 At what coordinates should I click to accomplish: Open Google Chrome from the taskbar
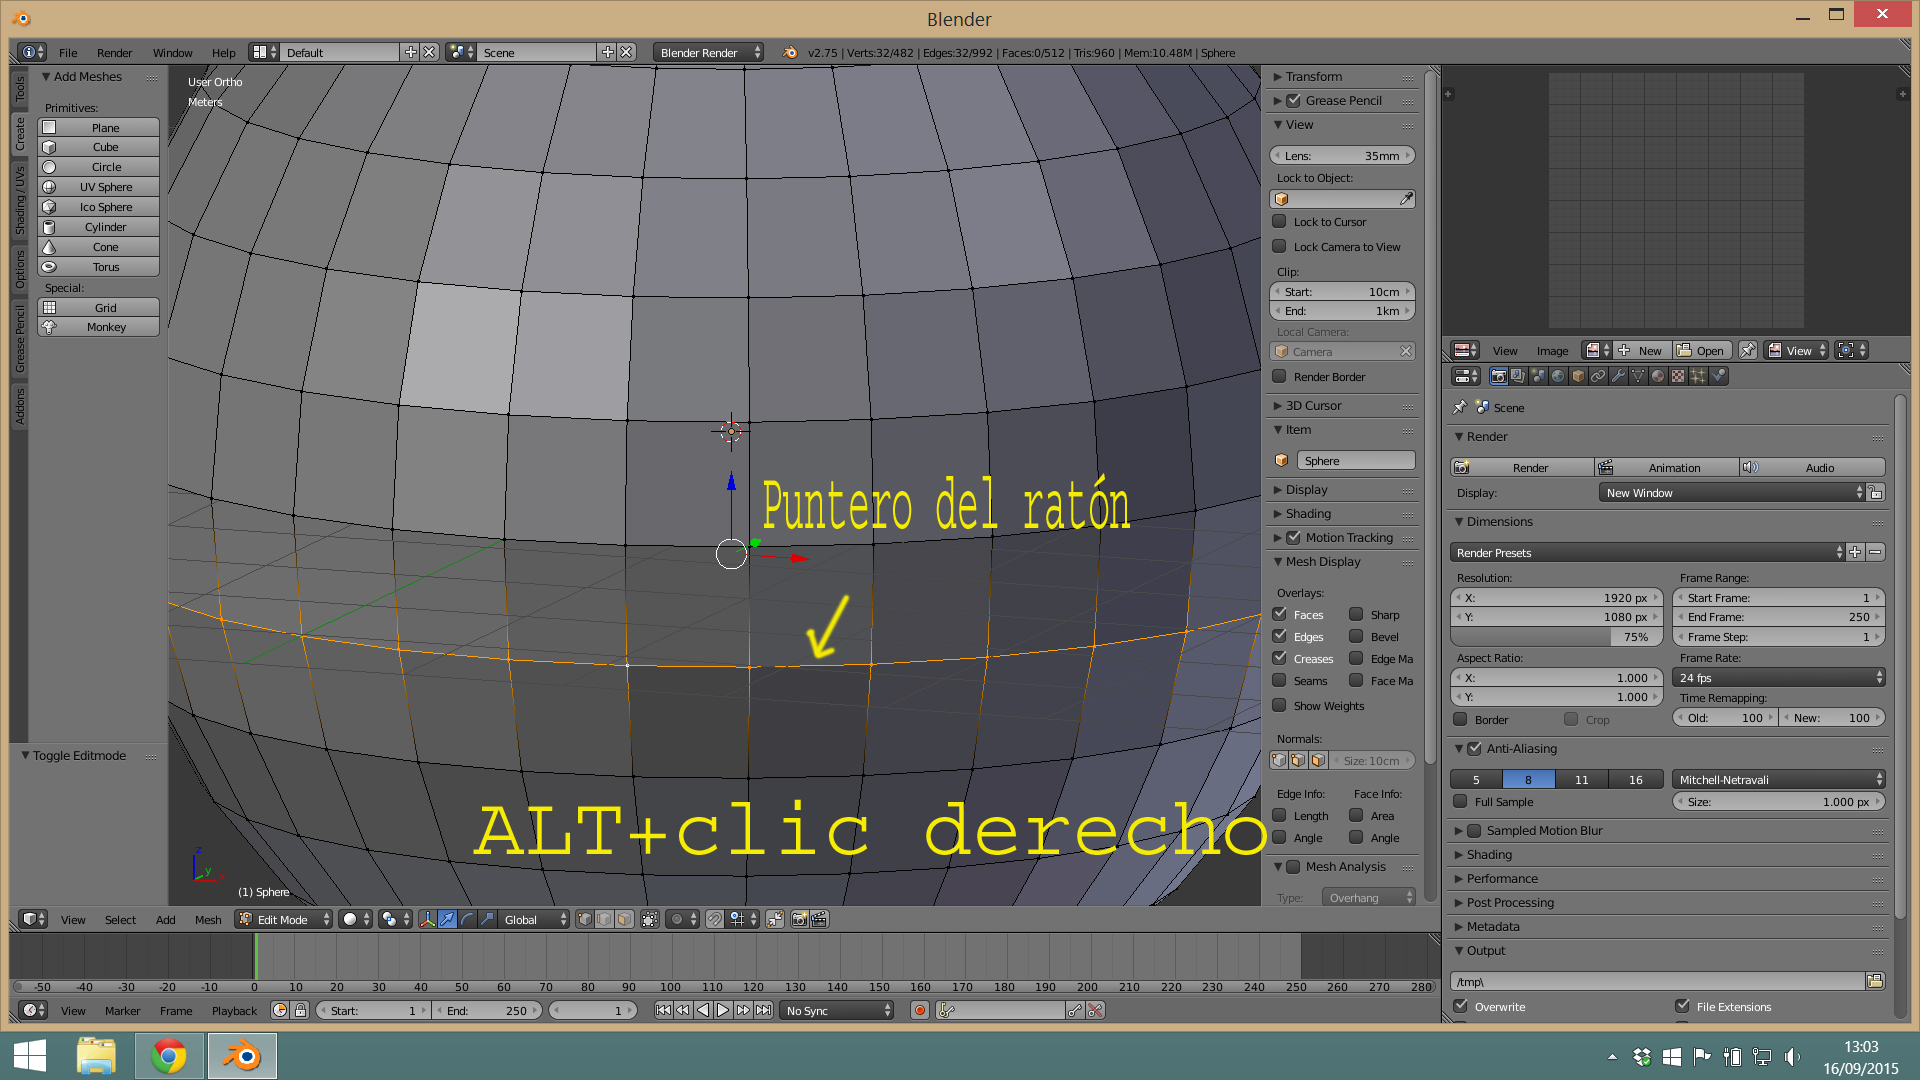(x=169, y=1056)
